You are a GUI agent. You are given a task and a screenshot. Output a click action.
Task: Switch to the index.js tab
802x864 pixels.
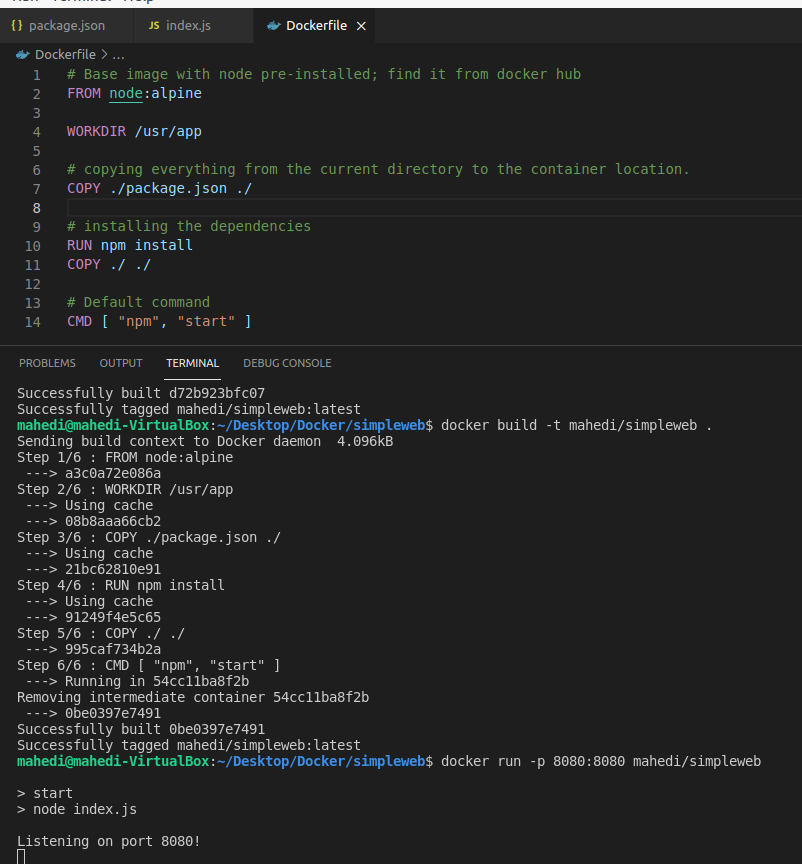193,25
